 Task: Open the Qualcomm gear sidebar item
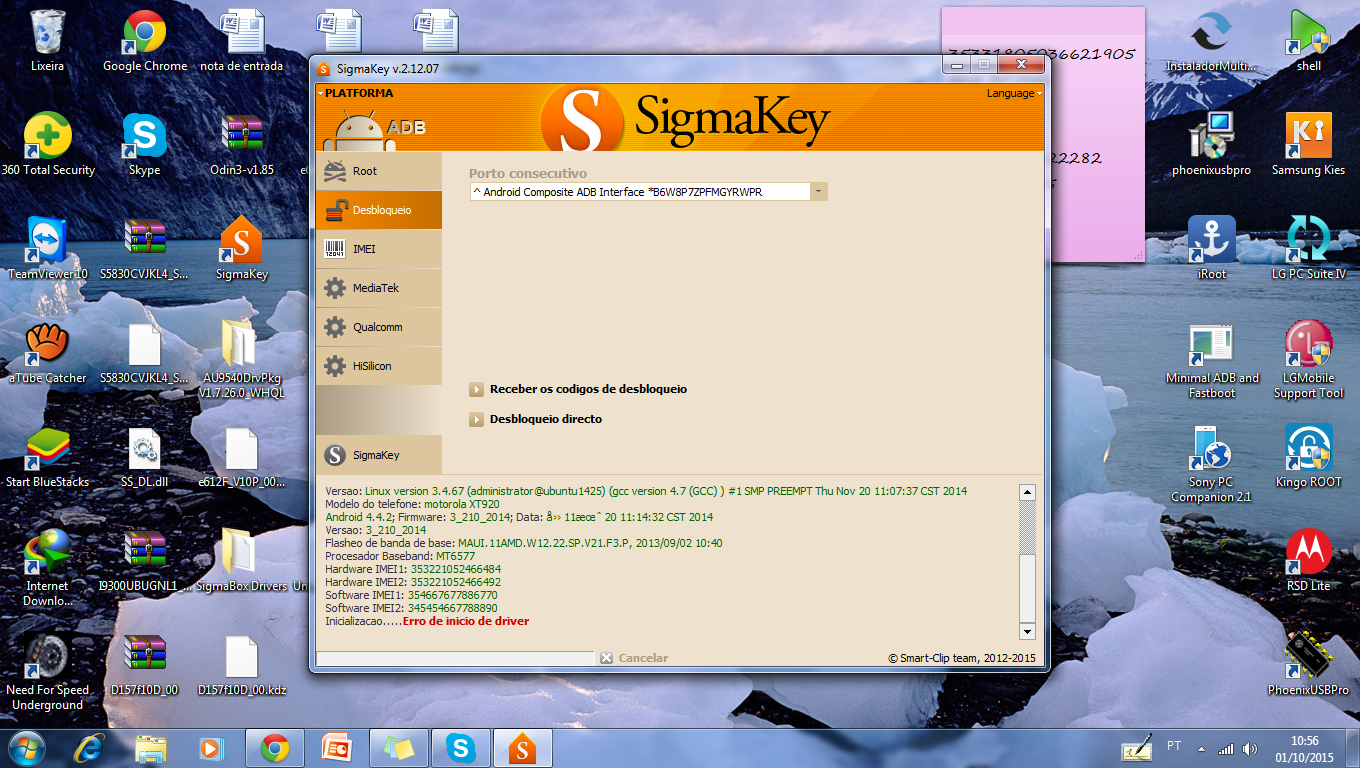click(x=377, y=327)
